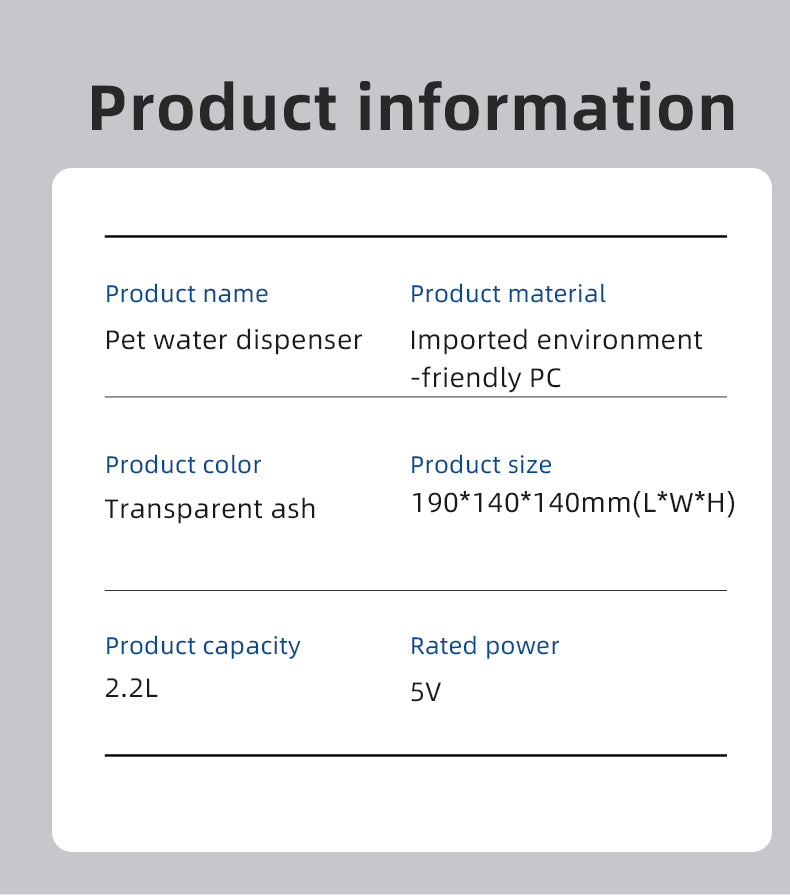The width and height of the screenshot is (790, 896).
Task: Click the thick divider below 2.2L
Action: tap(415, 755)
